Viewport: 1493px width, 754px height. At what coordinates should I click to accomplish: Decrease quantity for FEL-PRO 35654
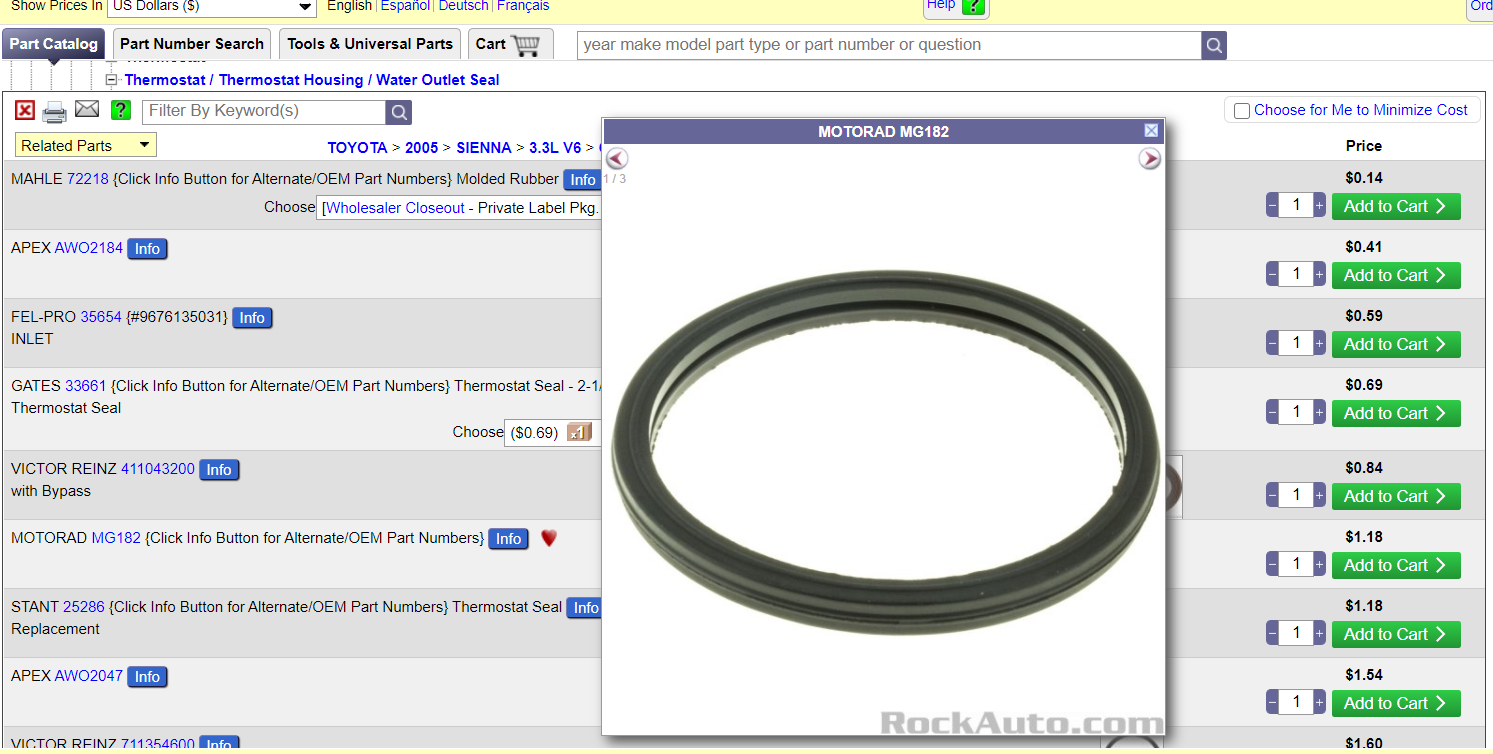click(x=1272, y=344)
